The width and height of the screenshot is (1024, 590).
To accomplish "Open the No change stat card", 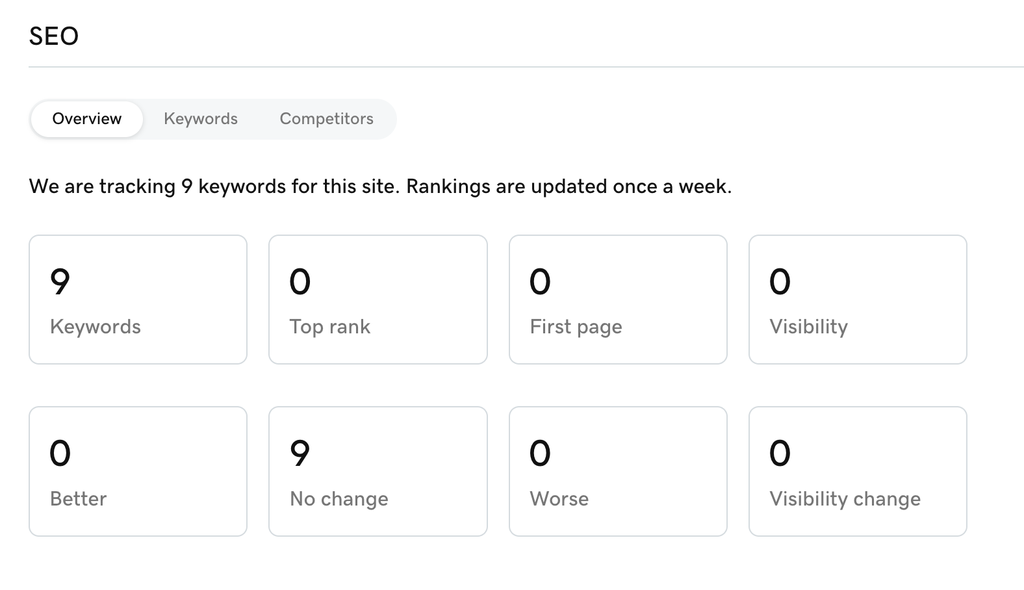I will [378, 471].
